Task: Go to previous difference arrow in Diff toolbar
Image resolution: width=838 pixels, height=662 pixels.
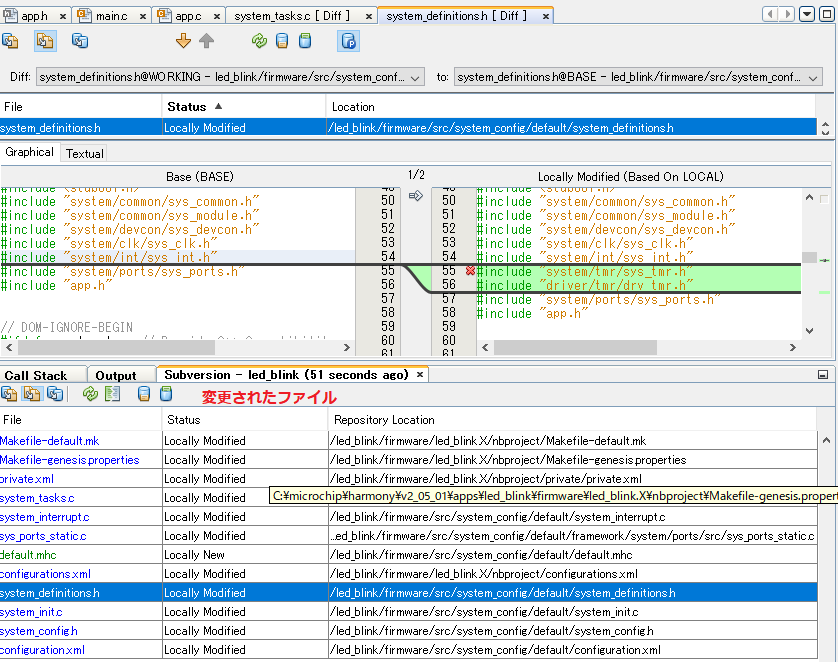Action: [207, 41]
